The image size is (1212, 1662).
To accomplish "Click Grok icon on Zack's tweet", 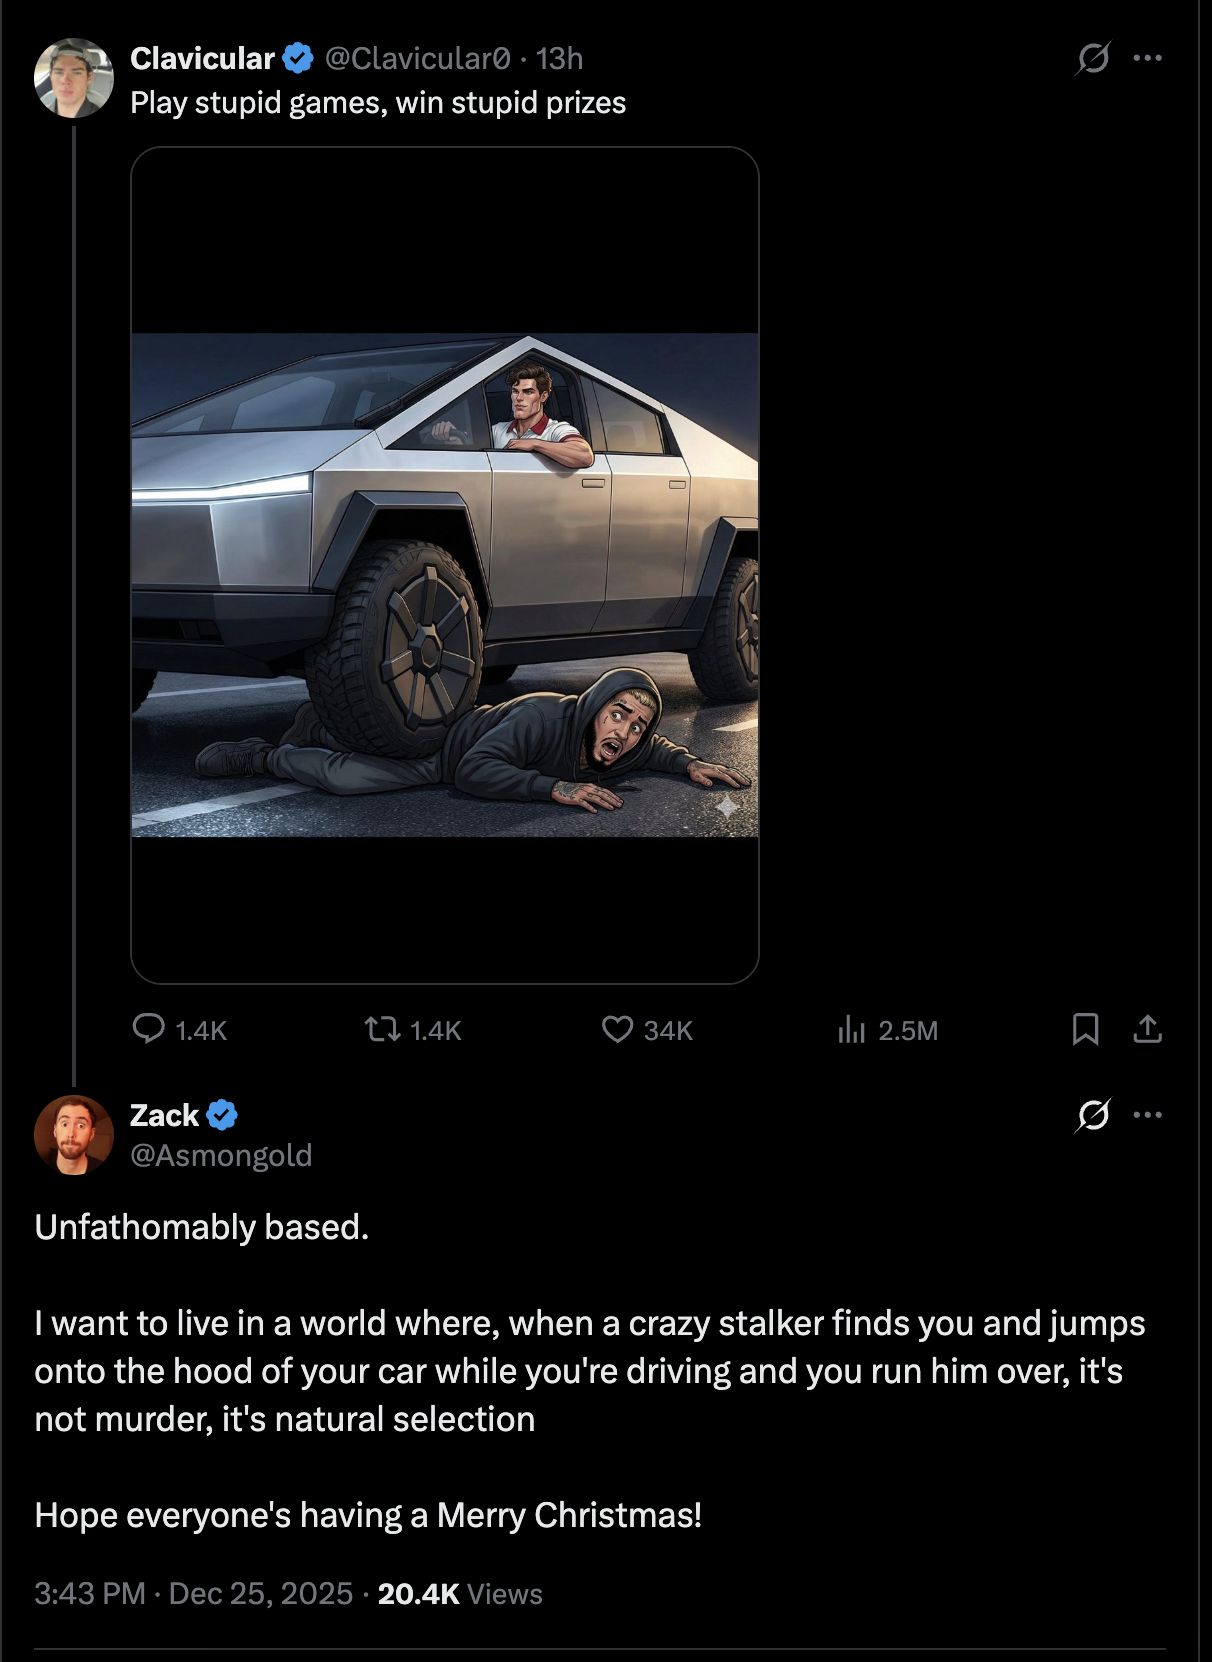I will (x=1093, y=1114).
